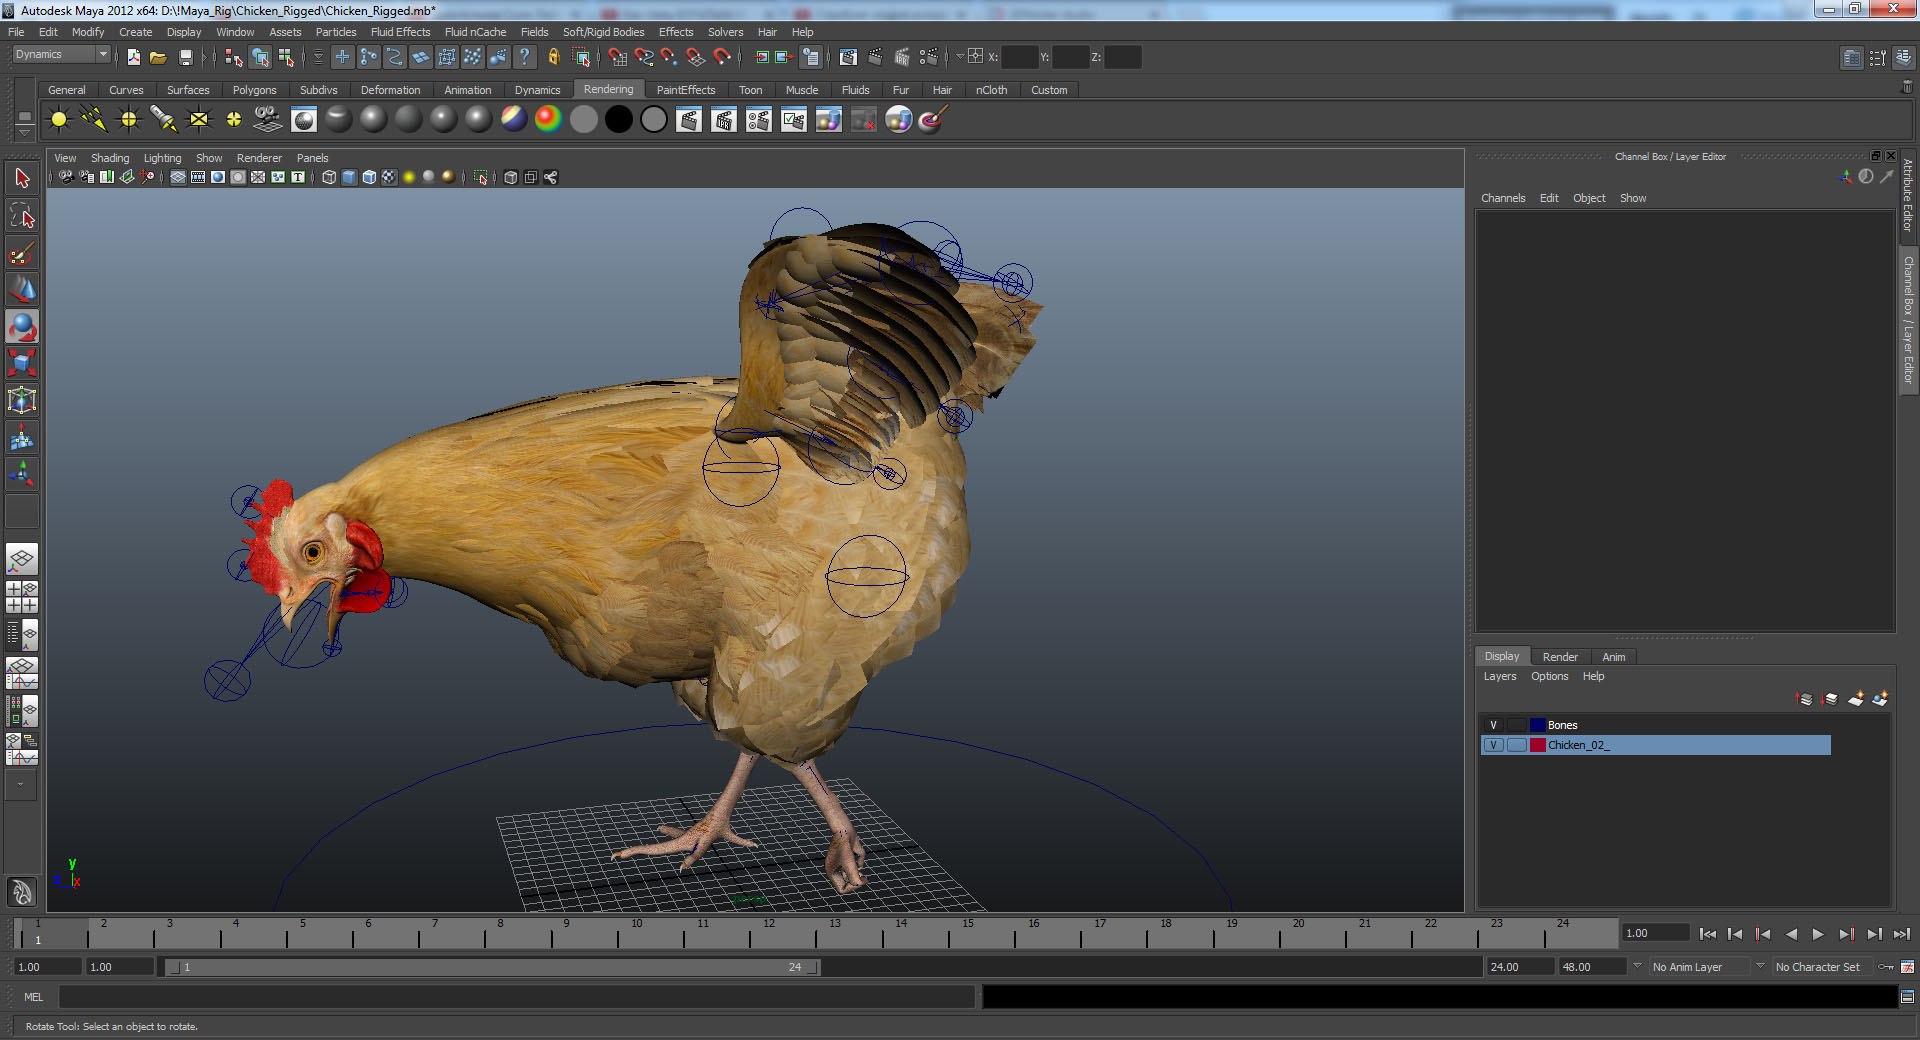This screenshot has height=1040, width=1920.
Task: Open the input line operations dropdown
Action: point(960,57)
